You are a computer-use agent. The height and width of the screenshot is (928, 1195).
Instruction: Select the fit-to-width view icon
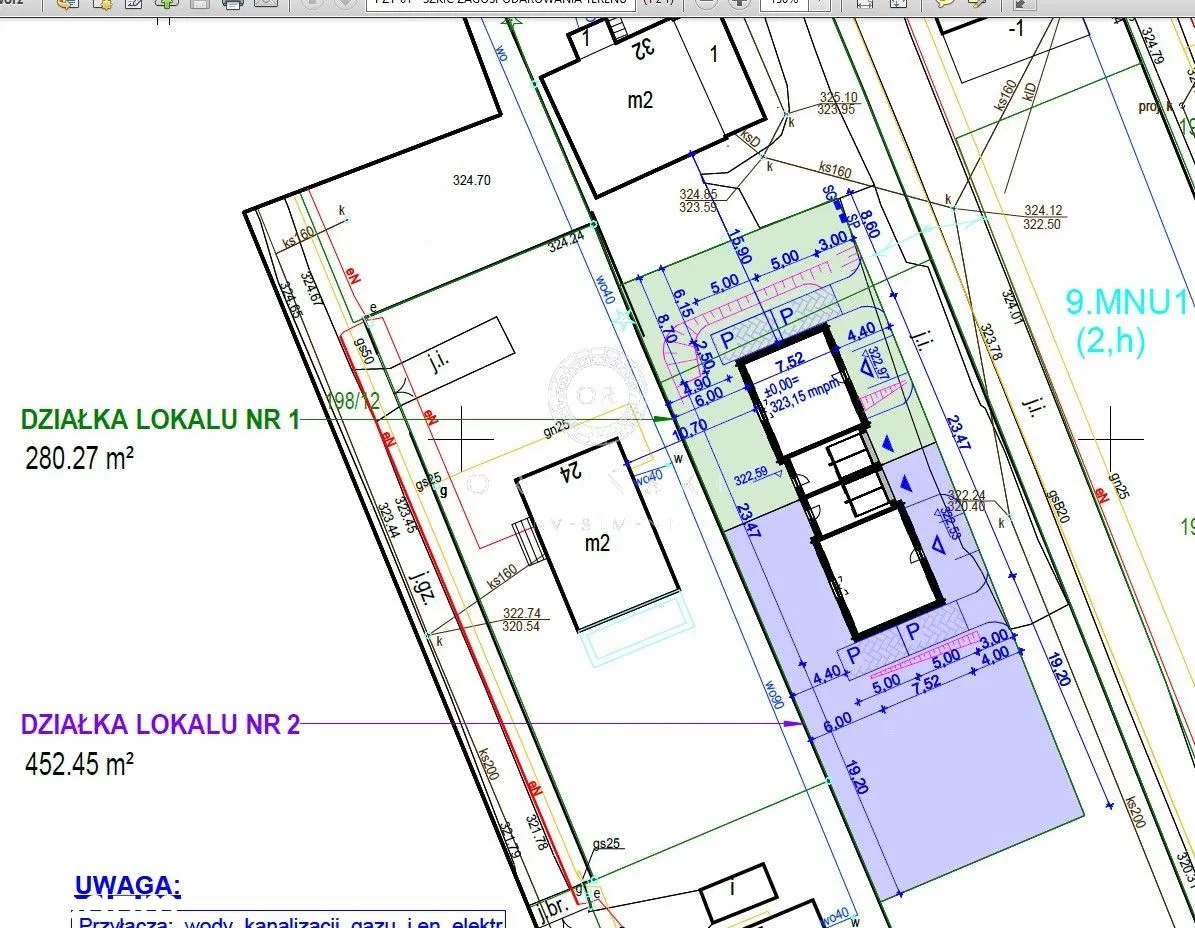point(865,3)
